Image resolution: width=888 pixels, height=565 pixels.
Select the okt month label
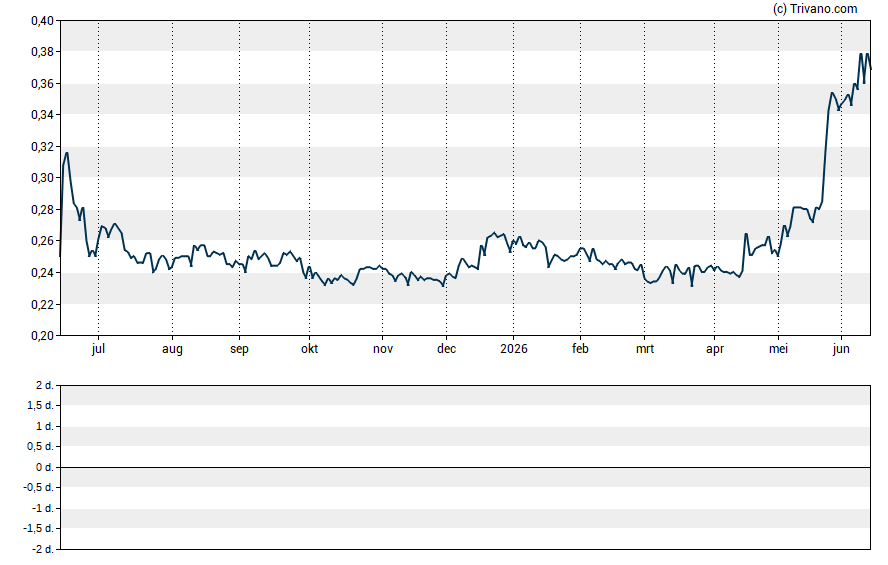(x=309, y=349)
